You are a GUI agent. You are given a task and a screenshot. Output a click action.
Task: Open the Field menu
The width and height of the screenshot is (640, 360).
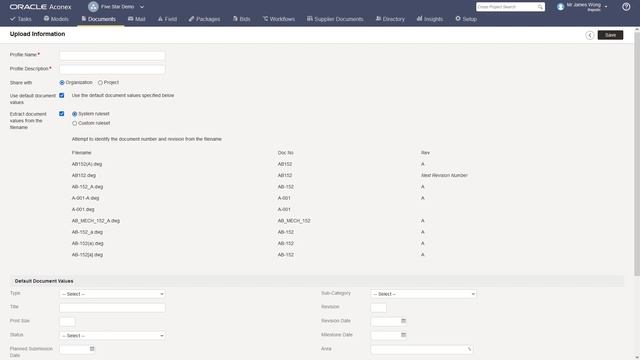167,19
